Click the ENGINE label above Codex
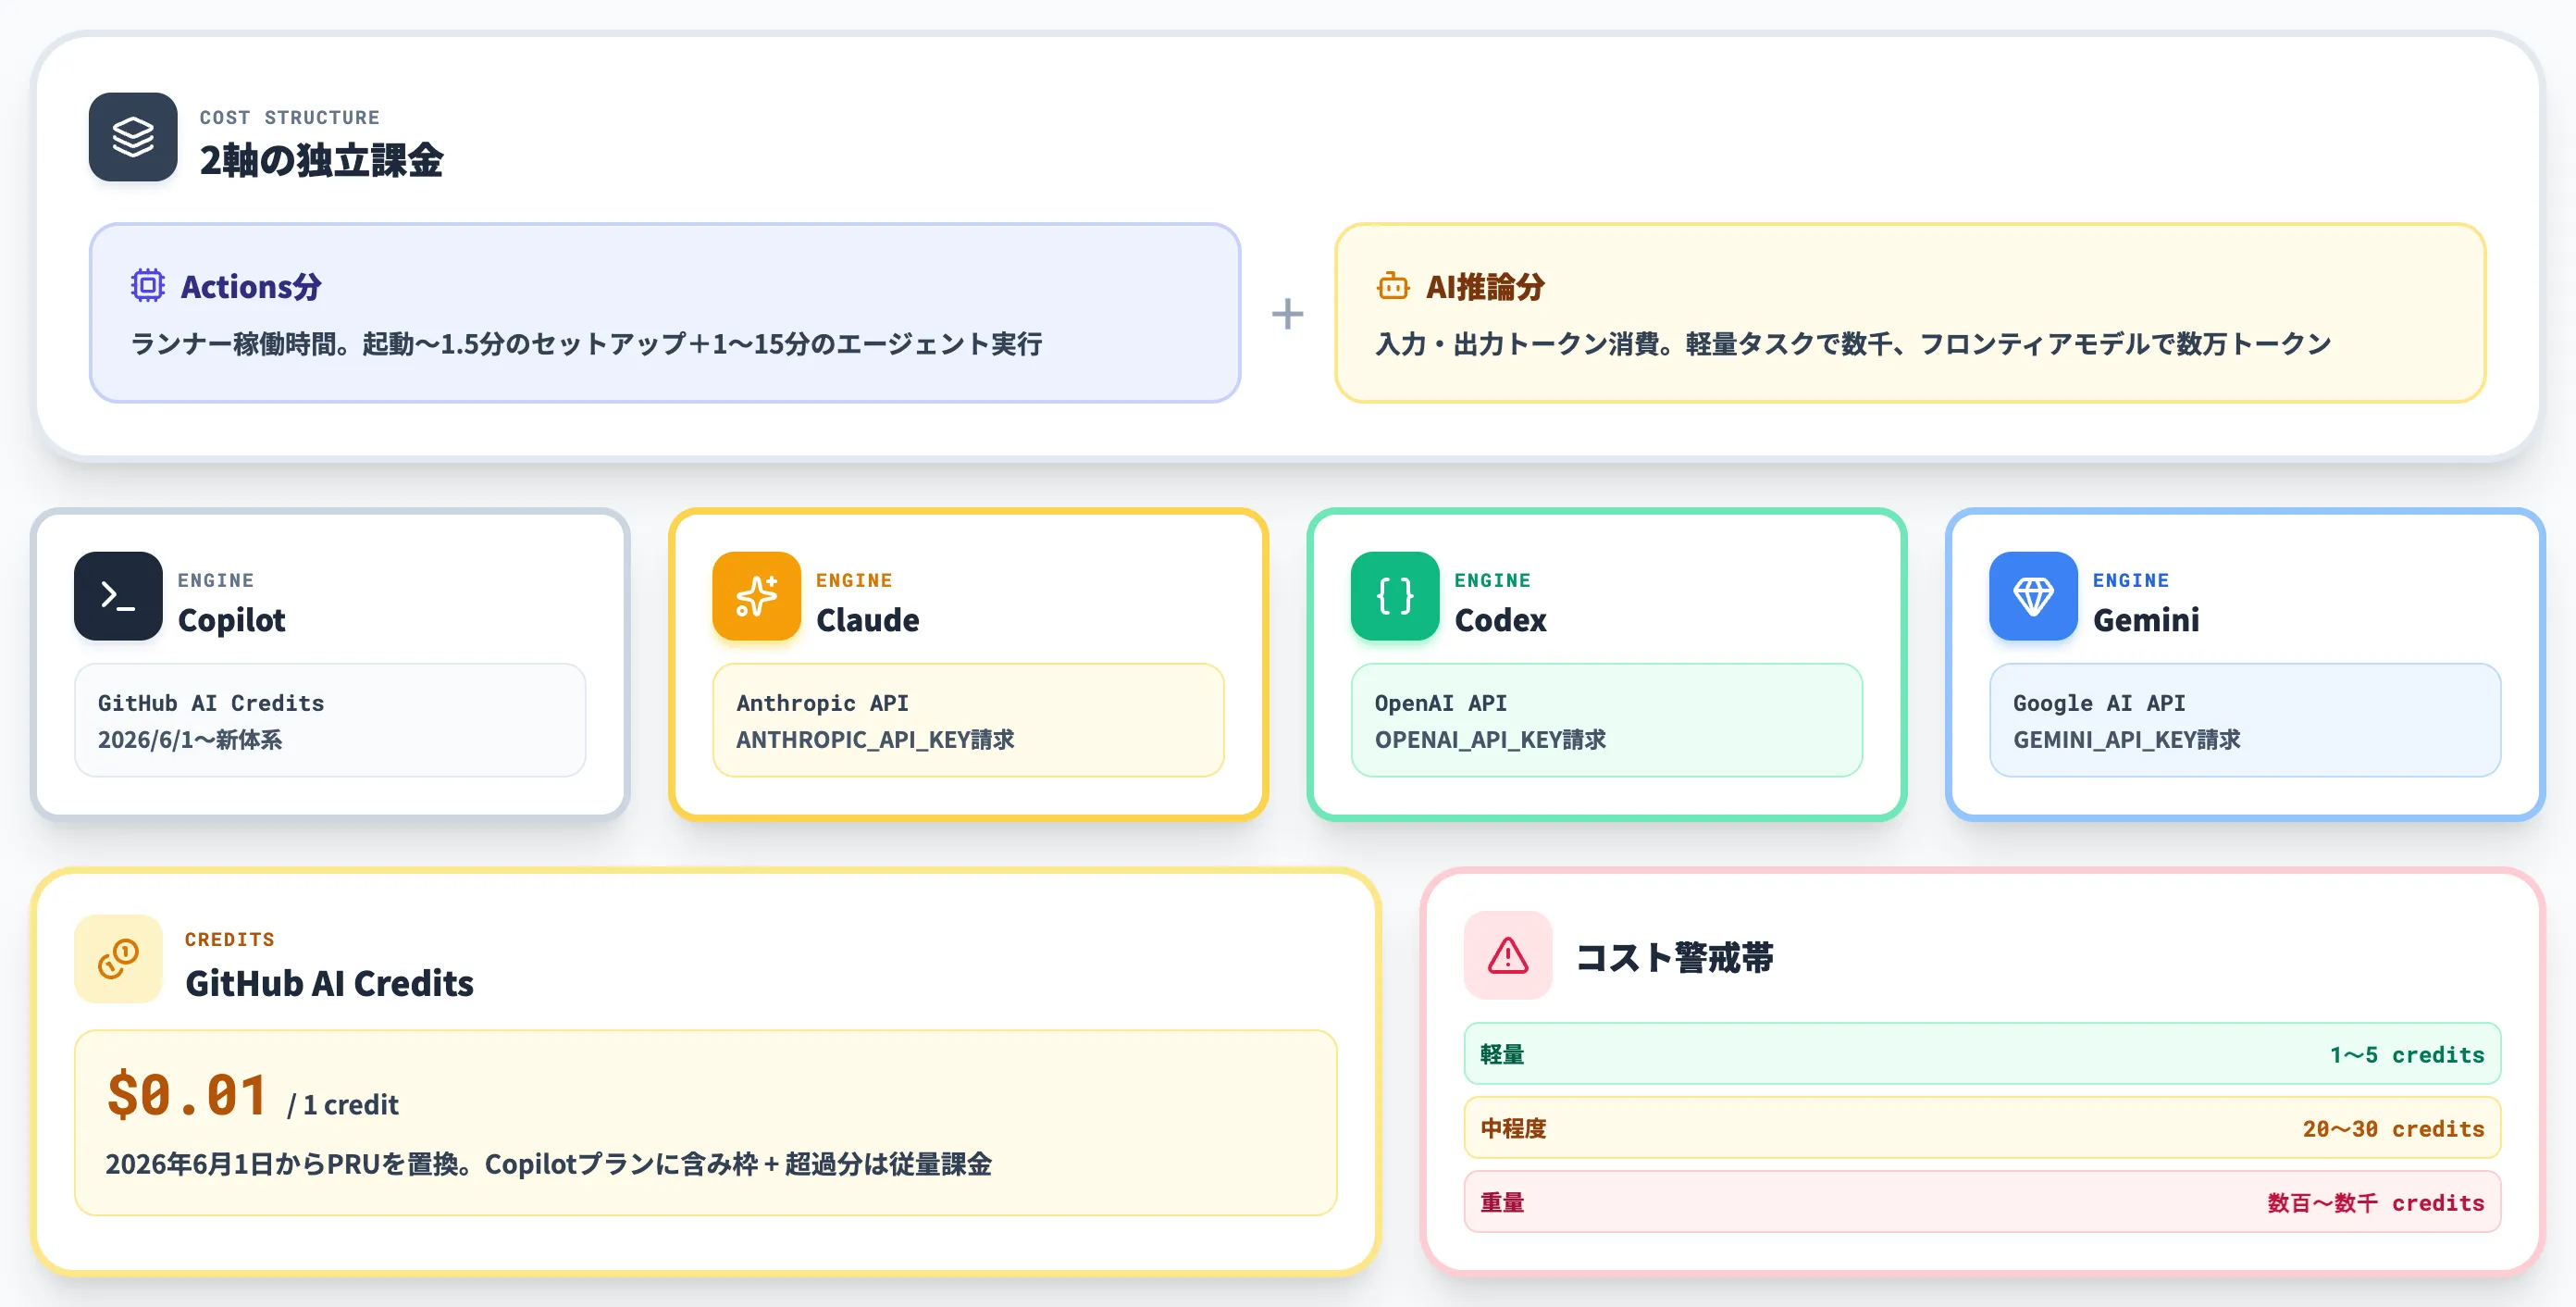 tap(1492, 580)
